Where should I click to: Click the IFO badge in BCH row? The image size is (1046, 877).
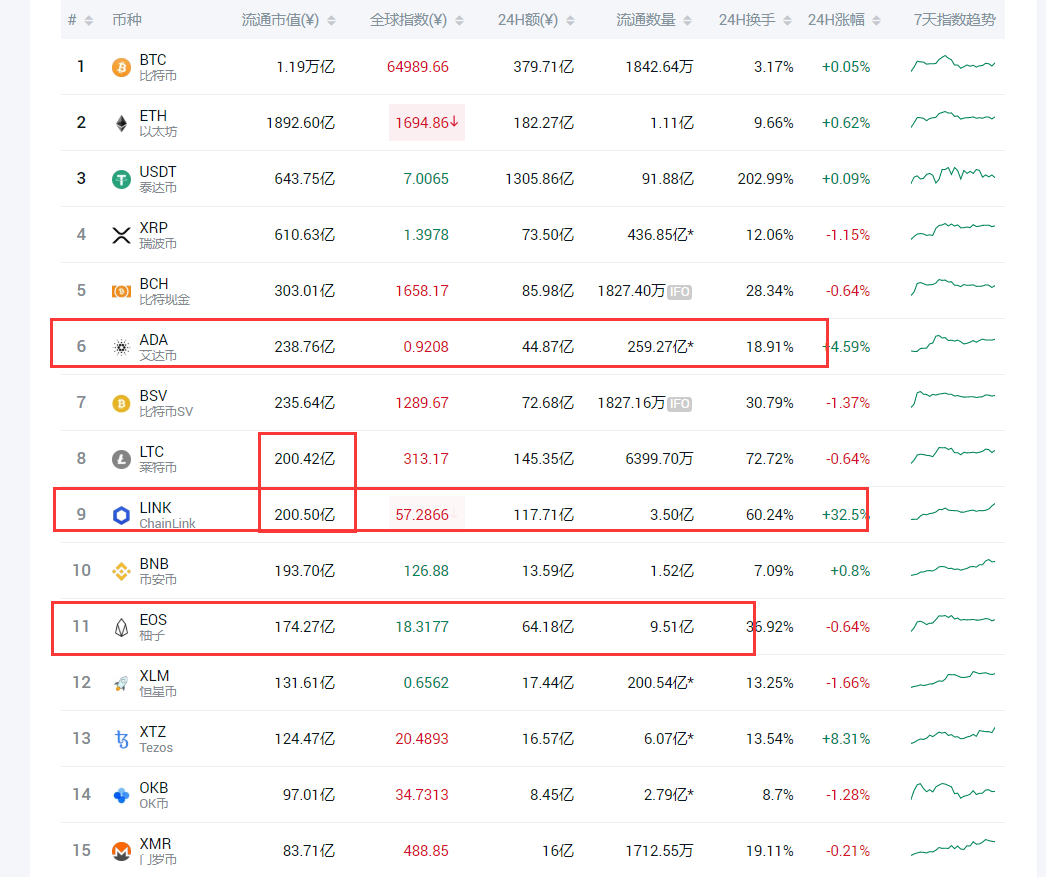pos(680,292)
